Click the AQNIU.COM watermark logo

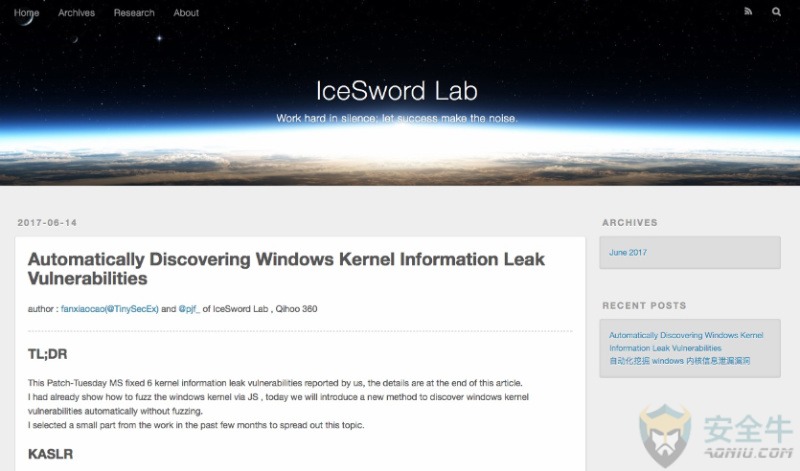tap(715, 435)
